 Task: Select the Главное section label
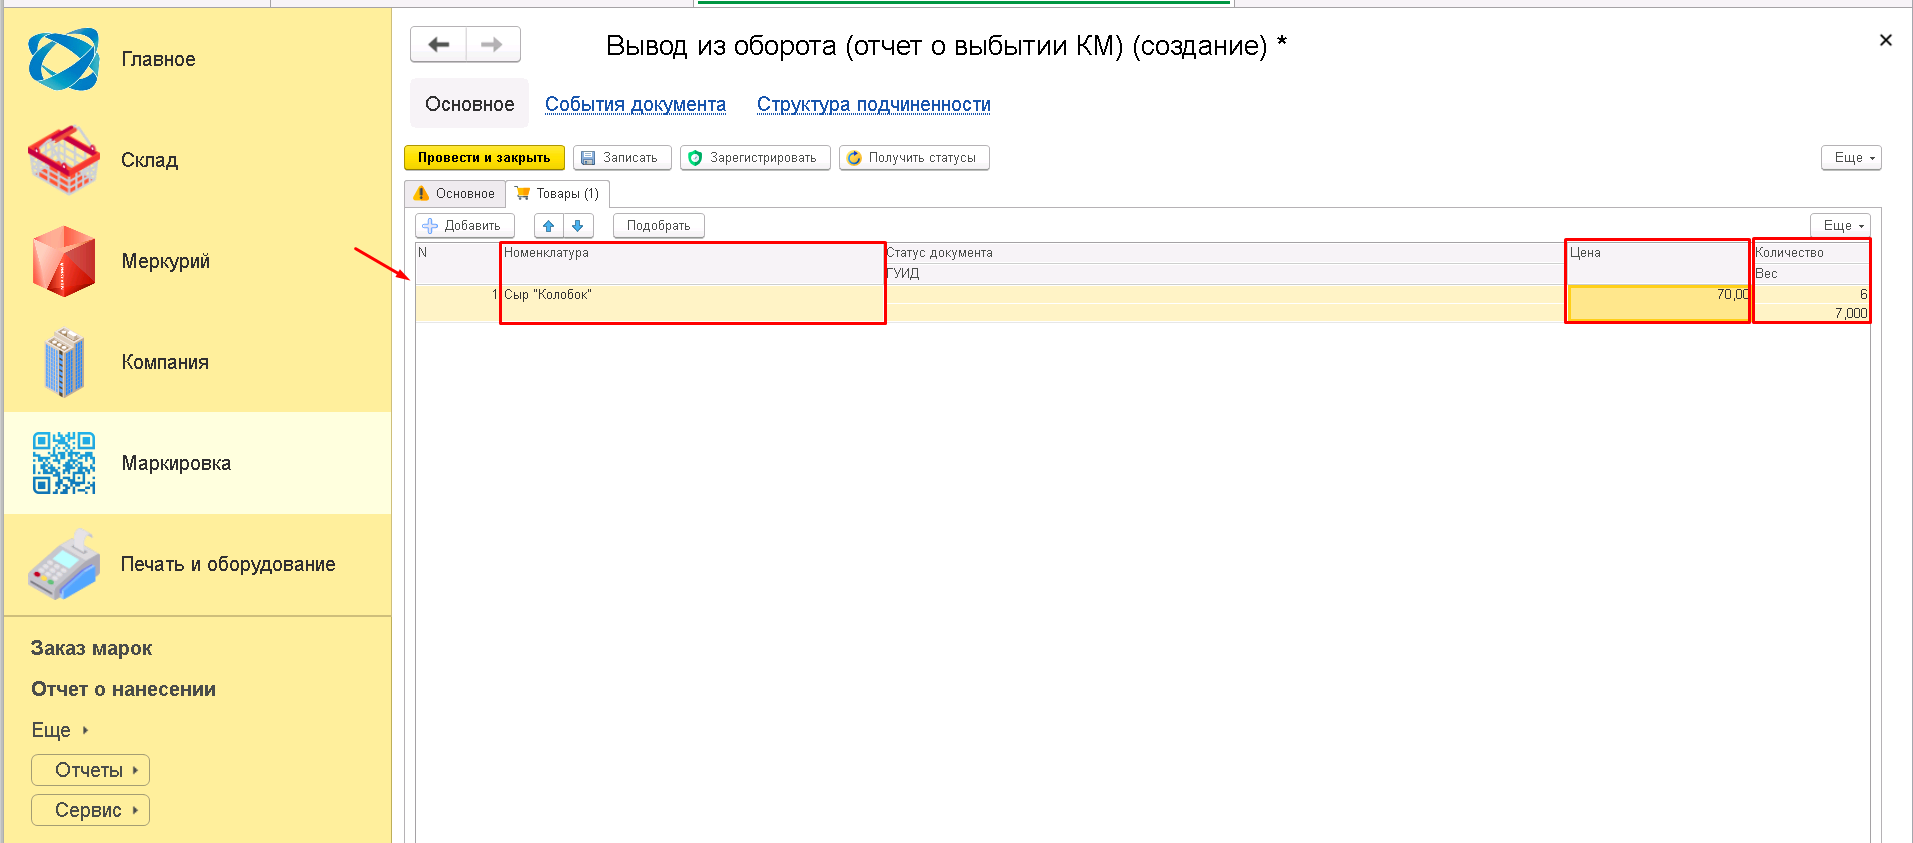point(158,59)
